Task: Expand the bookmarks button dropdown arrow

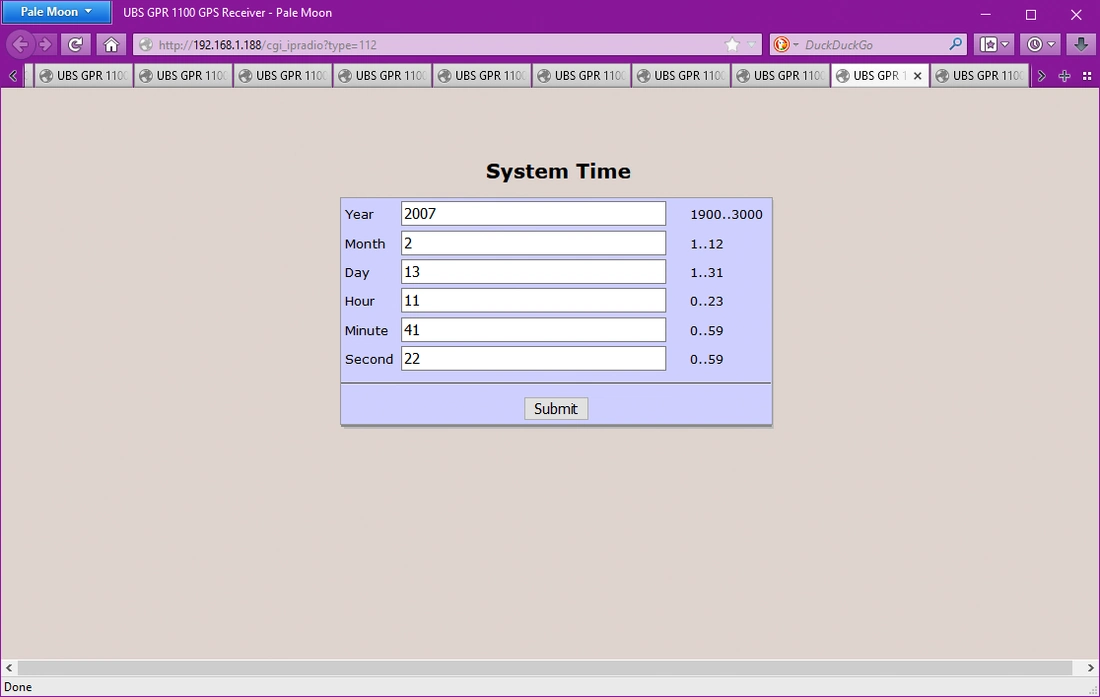Action: point(1005,45)
